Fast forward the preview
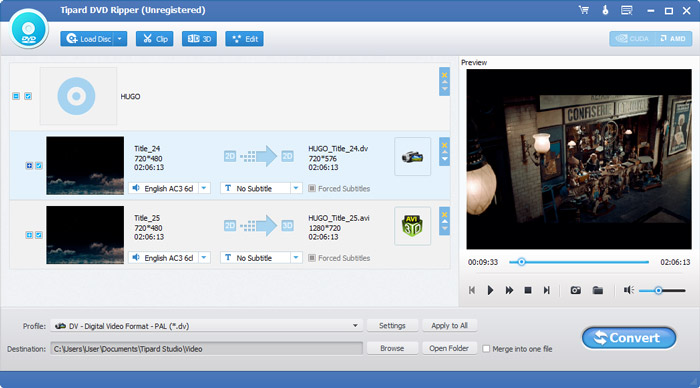700x388 pixels. coord(509,290)
